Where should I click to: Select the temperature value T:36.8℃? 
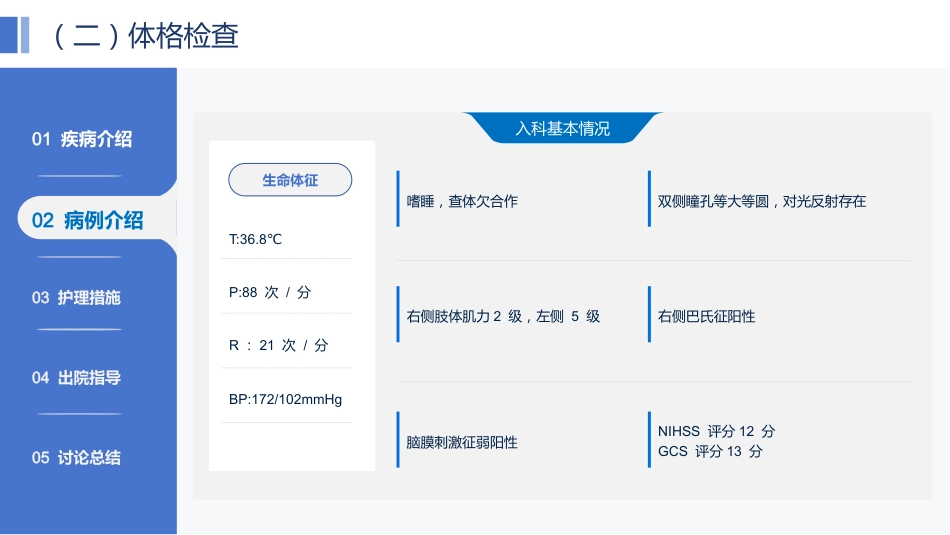point(255,239)
